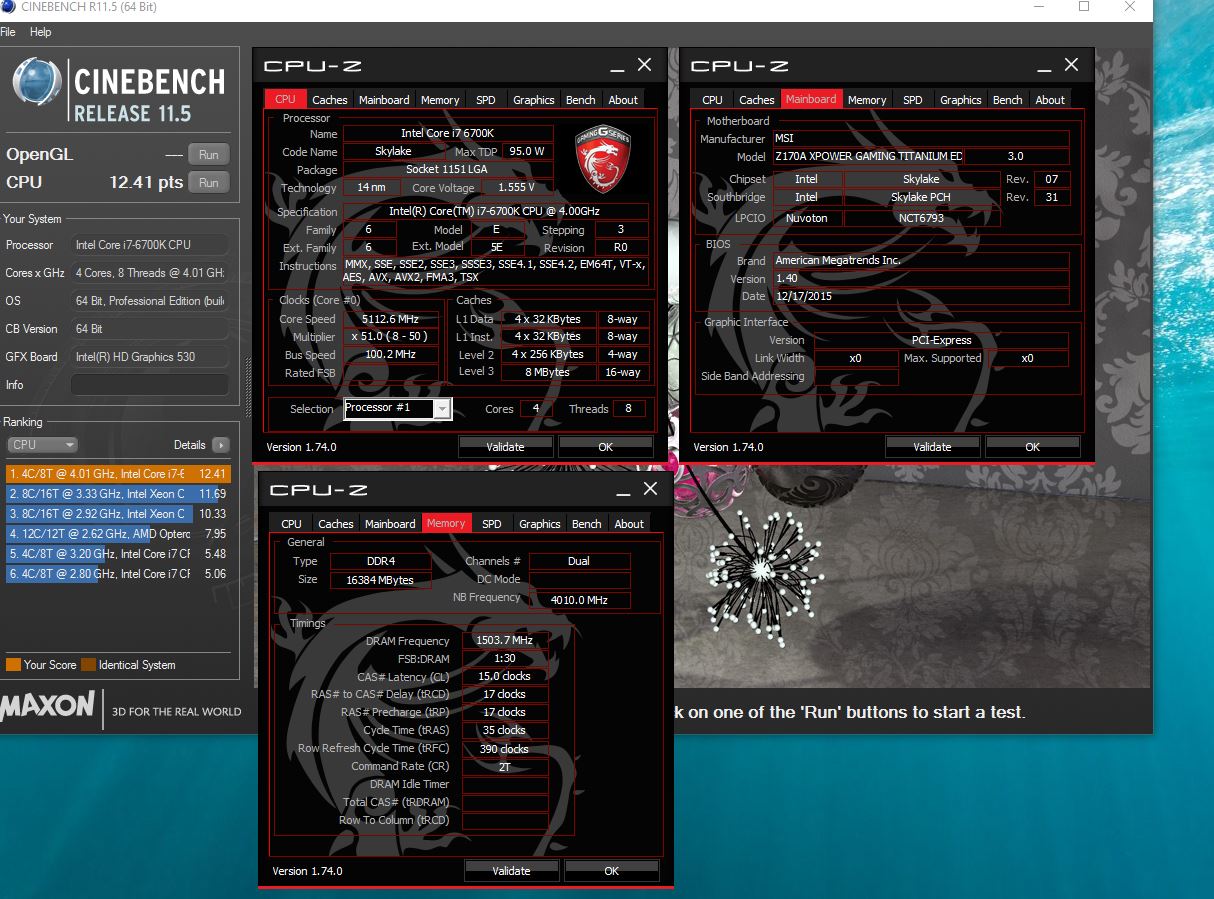Screen dimensions: 1214x899
Task: Switch to Graphics tab in Memory window
Action: click(x=539, y=524)
